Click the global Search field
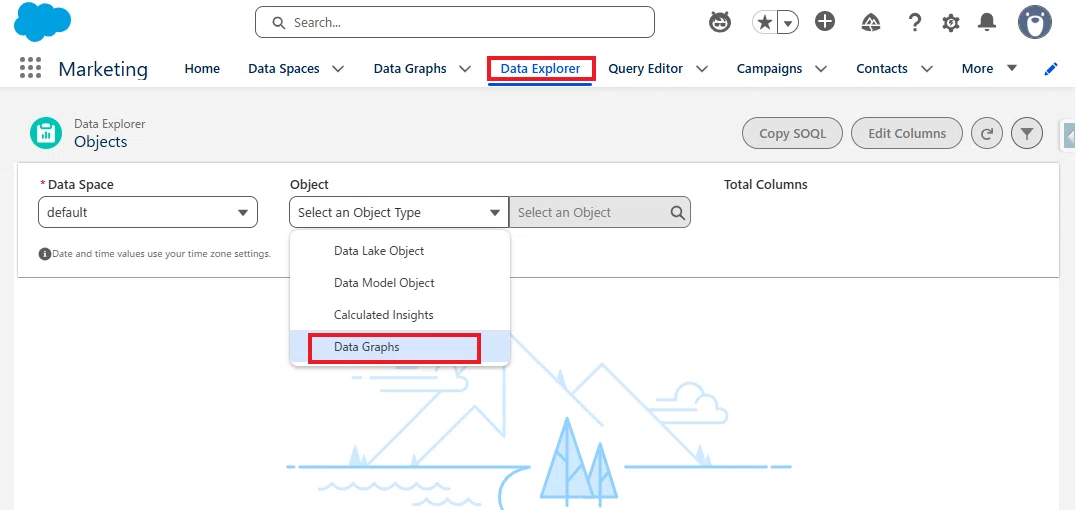The image size is (1076, 510). (x=454, y=23)
